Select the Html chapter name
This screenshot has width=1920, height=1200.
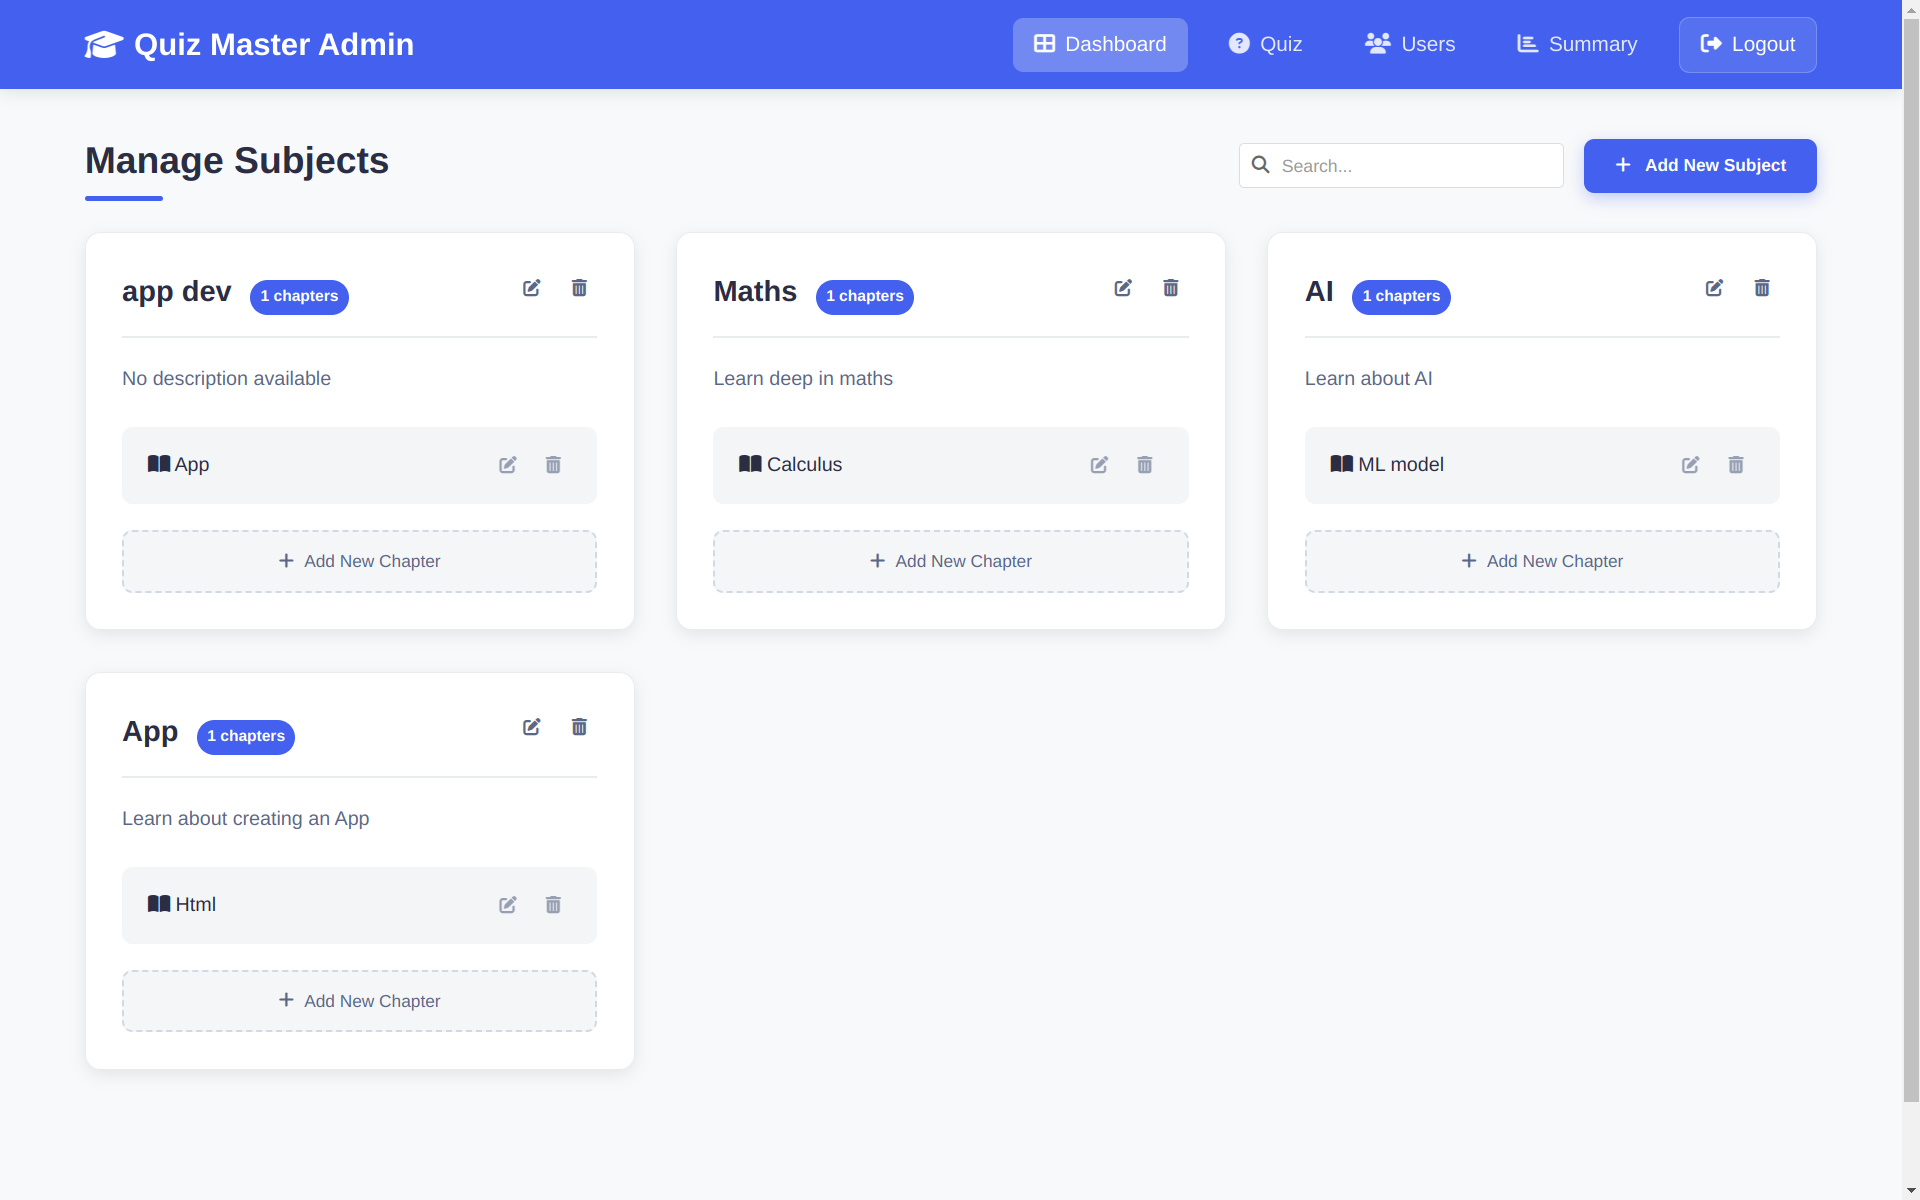pos(196,905)
